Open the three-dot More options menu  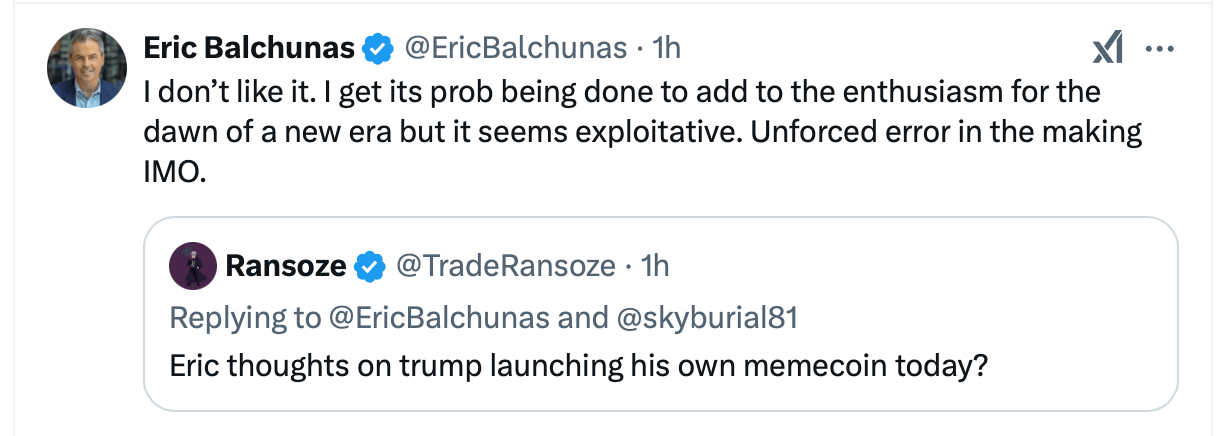coord(1158,48)
